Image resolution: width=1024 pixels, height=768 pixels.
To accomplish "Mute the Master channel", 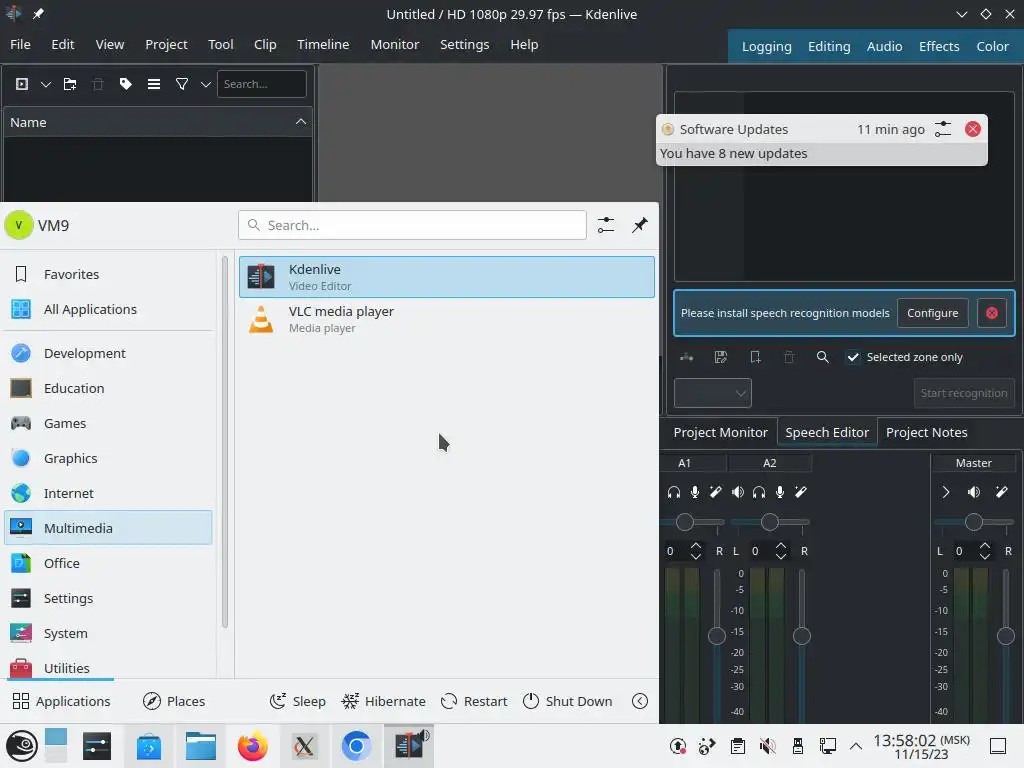I will tap(974, 492).
